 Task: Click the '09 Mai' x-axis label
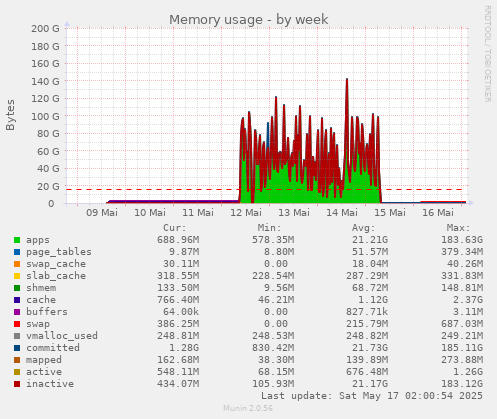(x=102, y=213)
